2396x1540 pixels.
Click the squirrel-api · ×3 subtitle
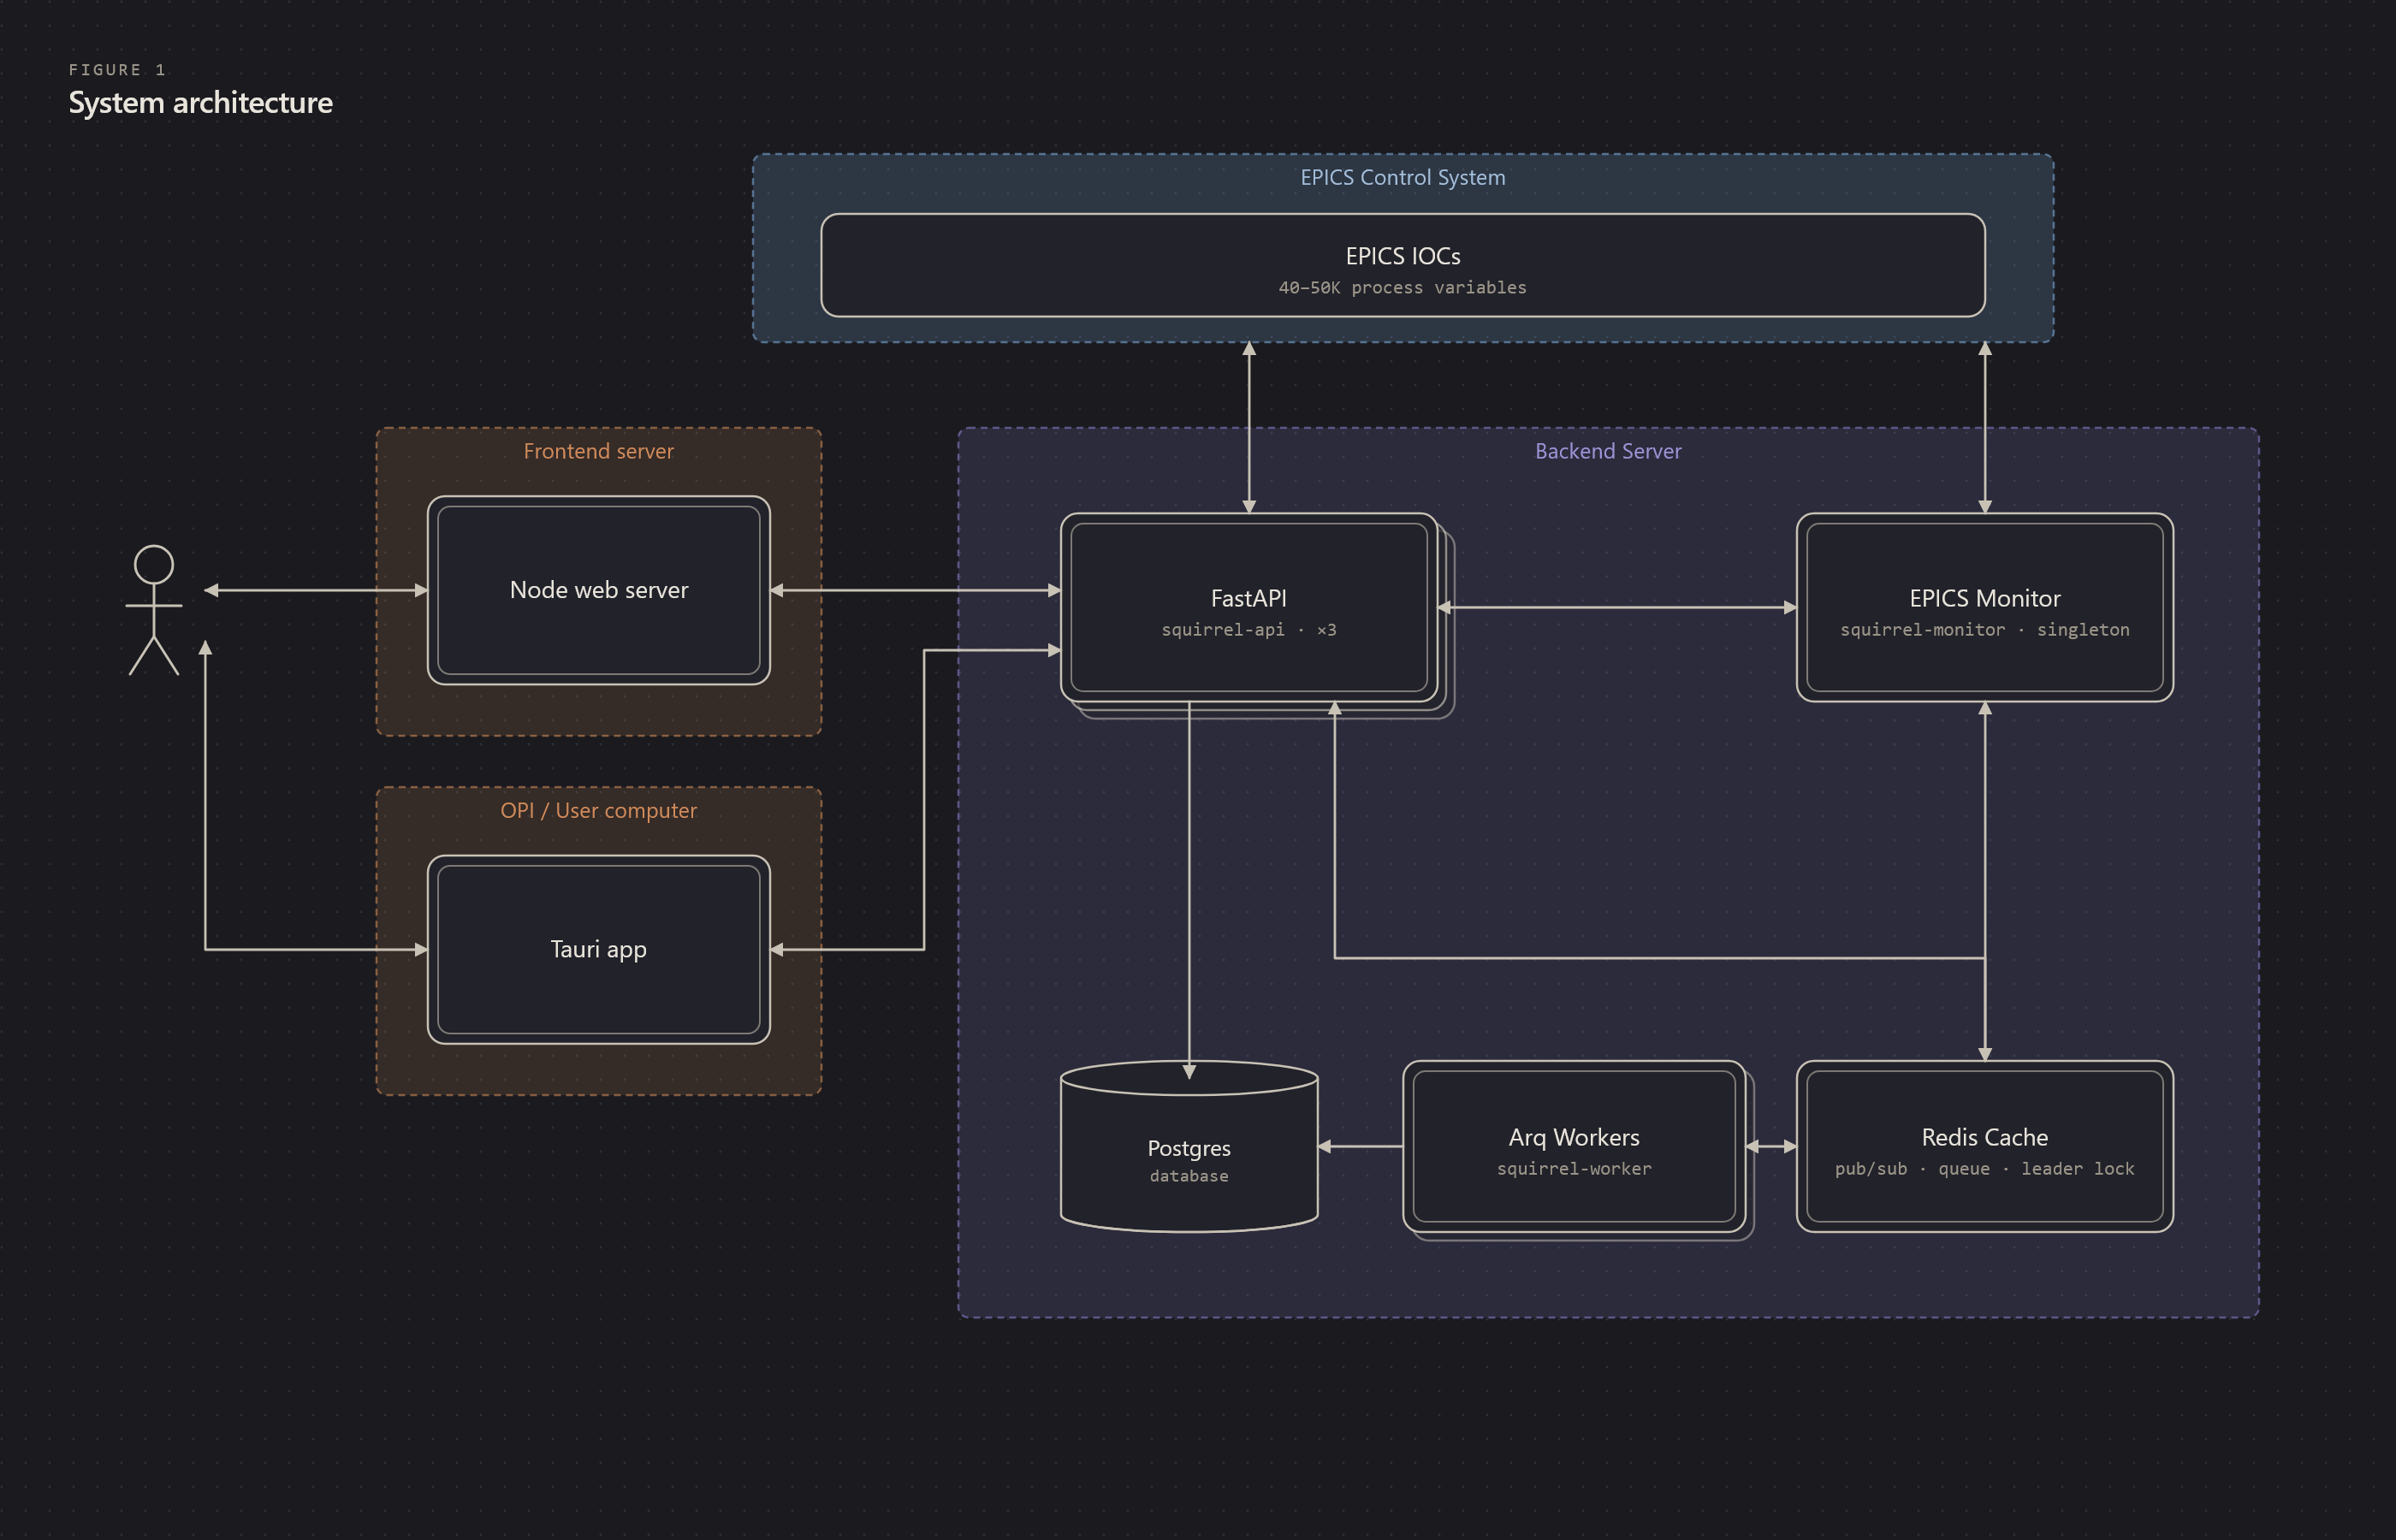tap(1249, 630)
